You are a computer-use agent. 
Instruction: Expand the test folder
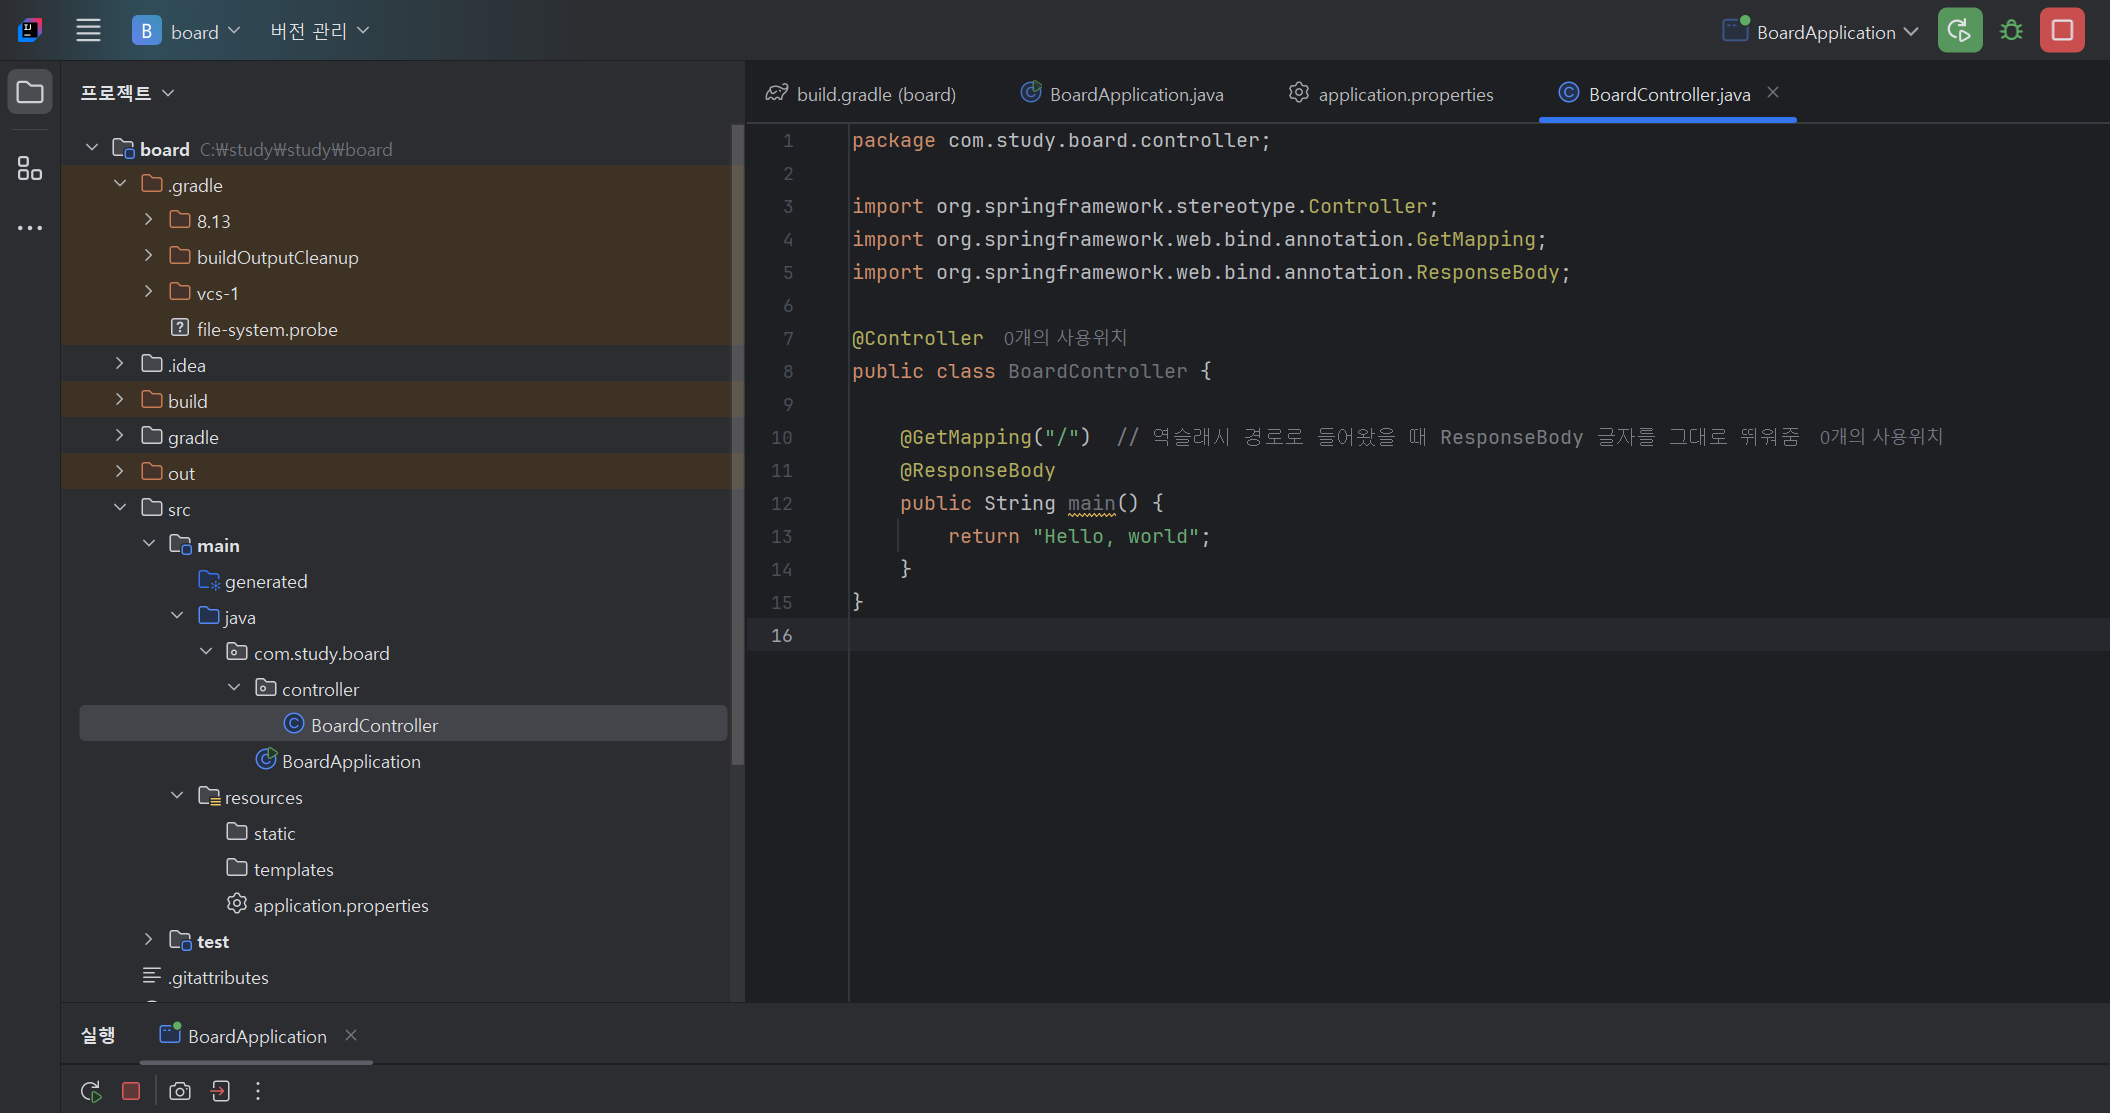[148, 940]
